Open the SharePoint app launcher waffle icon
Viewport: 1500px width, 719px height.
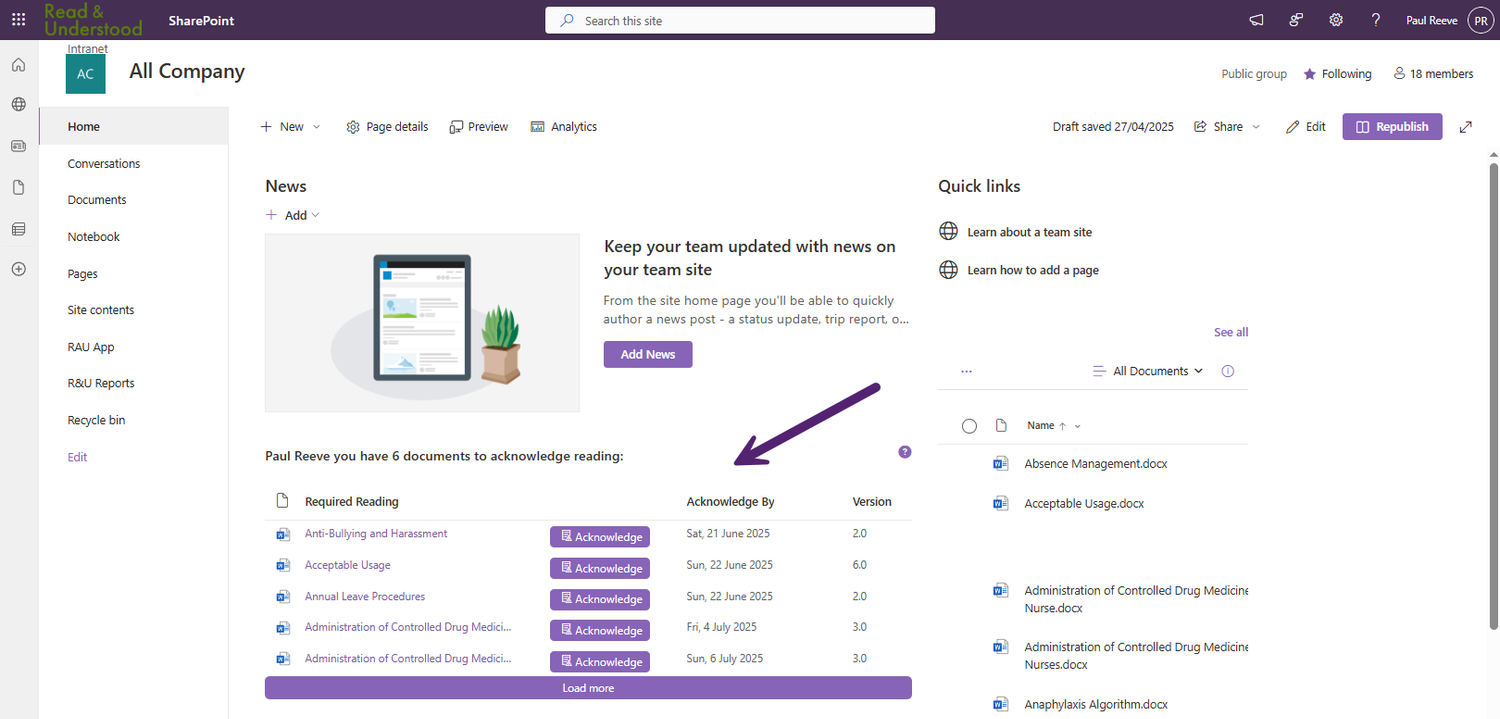[18, 19]
